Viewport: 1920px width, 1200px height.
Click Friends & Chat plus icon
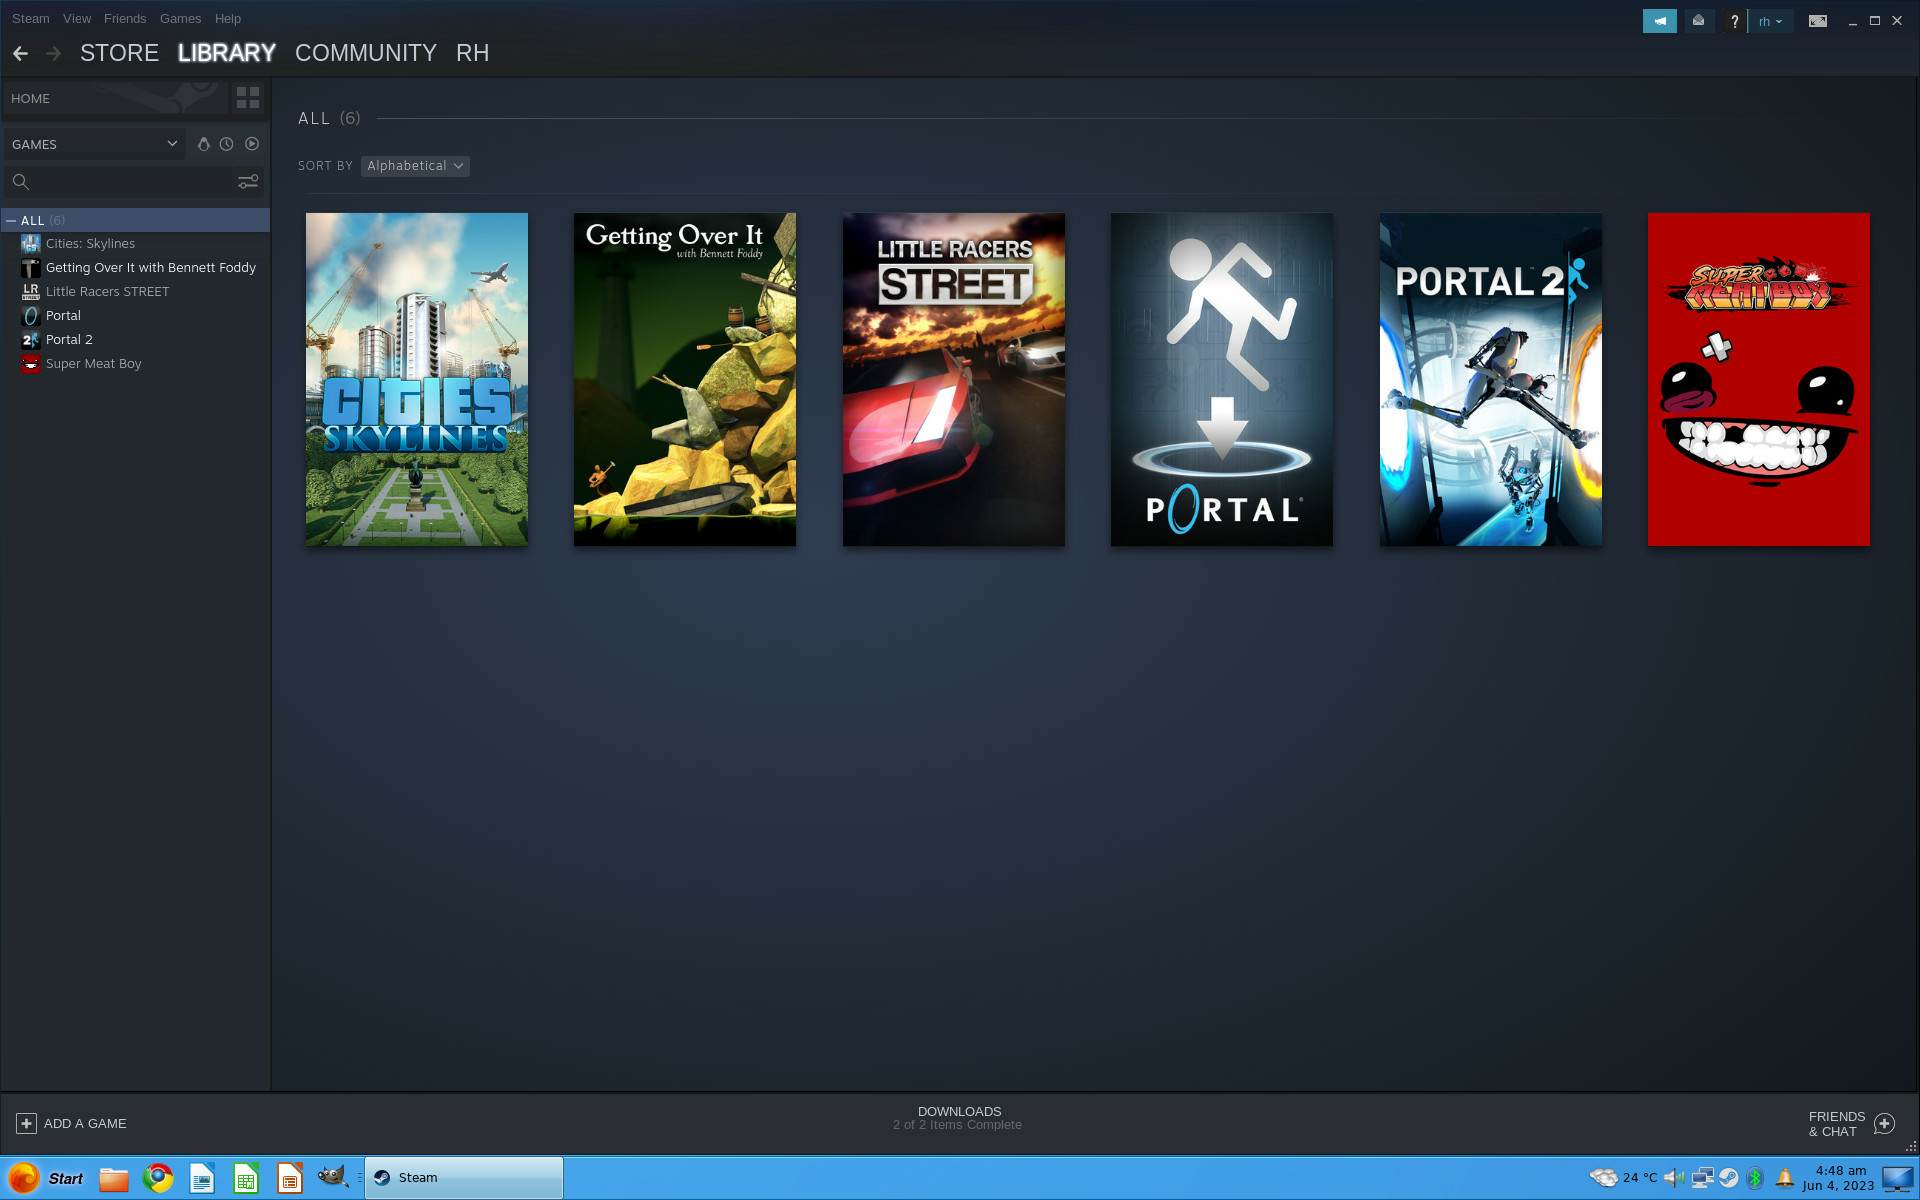pos(1884,1124)
